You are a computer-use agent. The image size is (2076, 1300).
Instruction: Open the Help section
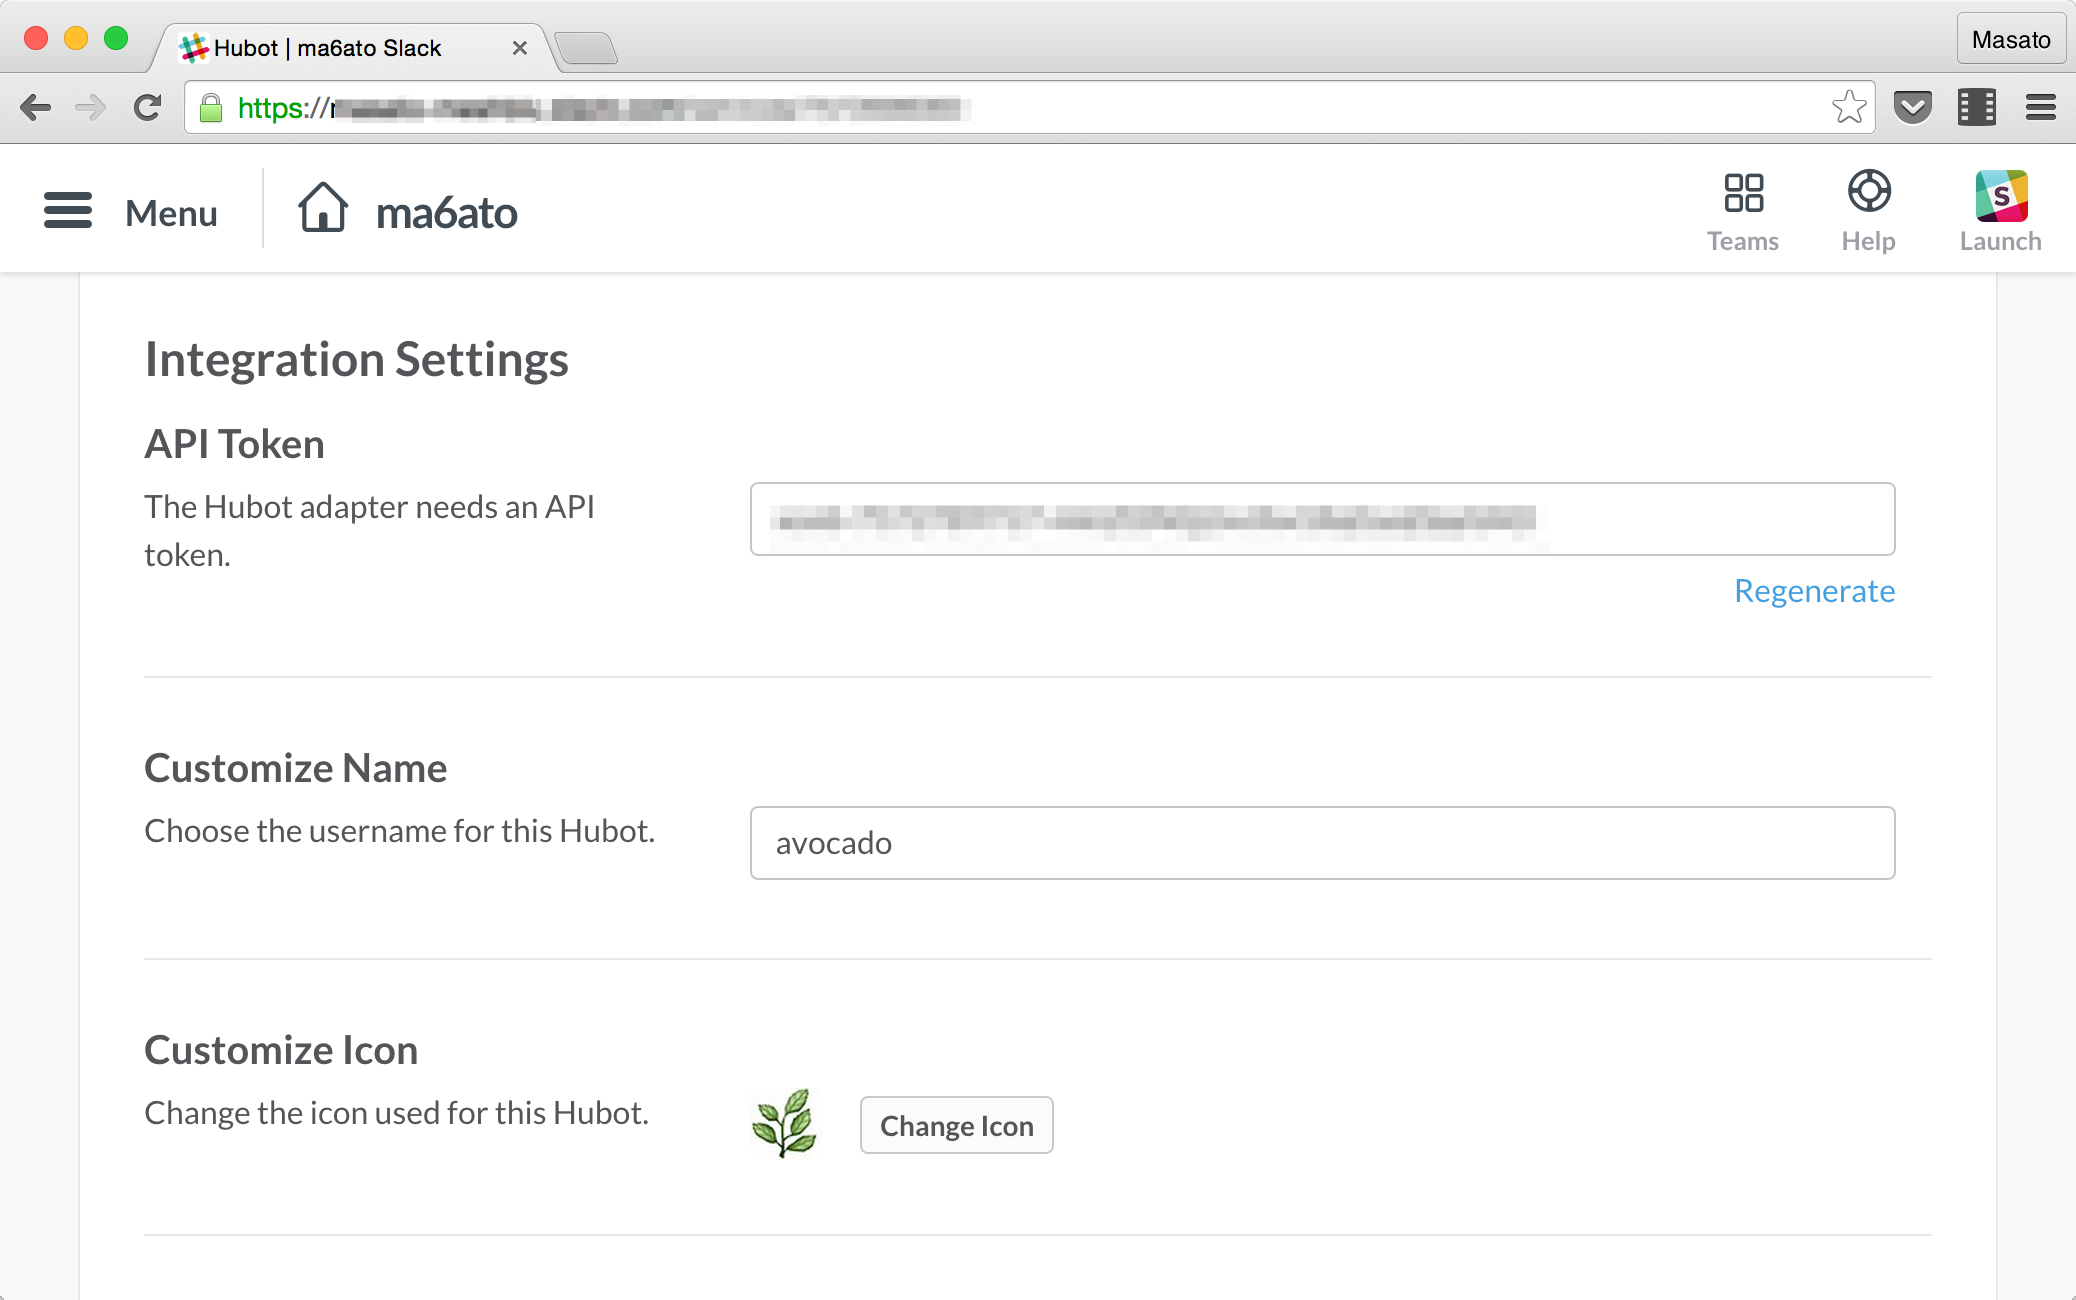point(1868,208)
